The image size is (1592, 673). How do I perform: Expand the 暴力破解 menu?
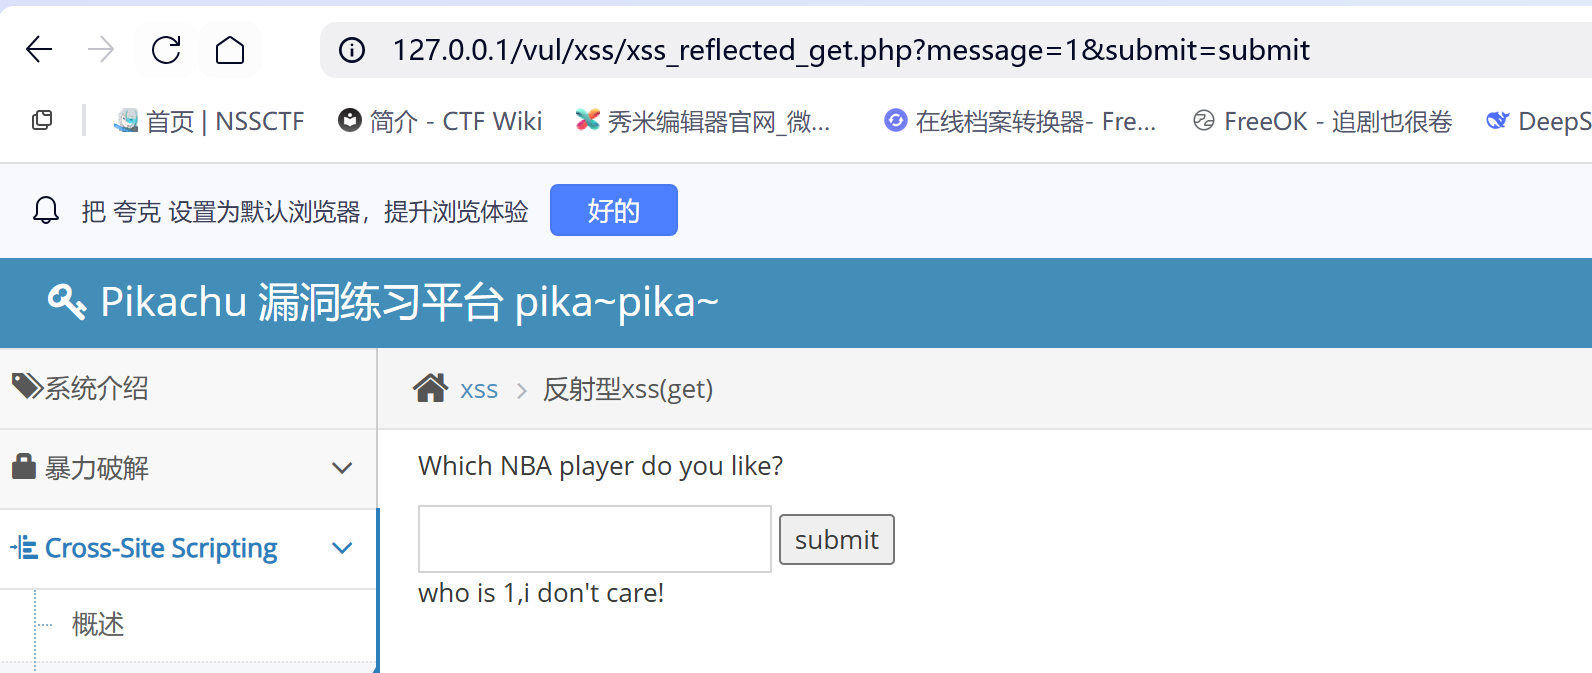[x=342, y=468]
